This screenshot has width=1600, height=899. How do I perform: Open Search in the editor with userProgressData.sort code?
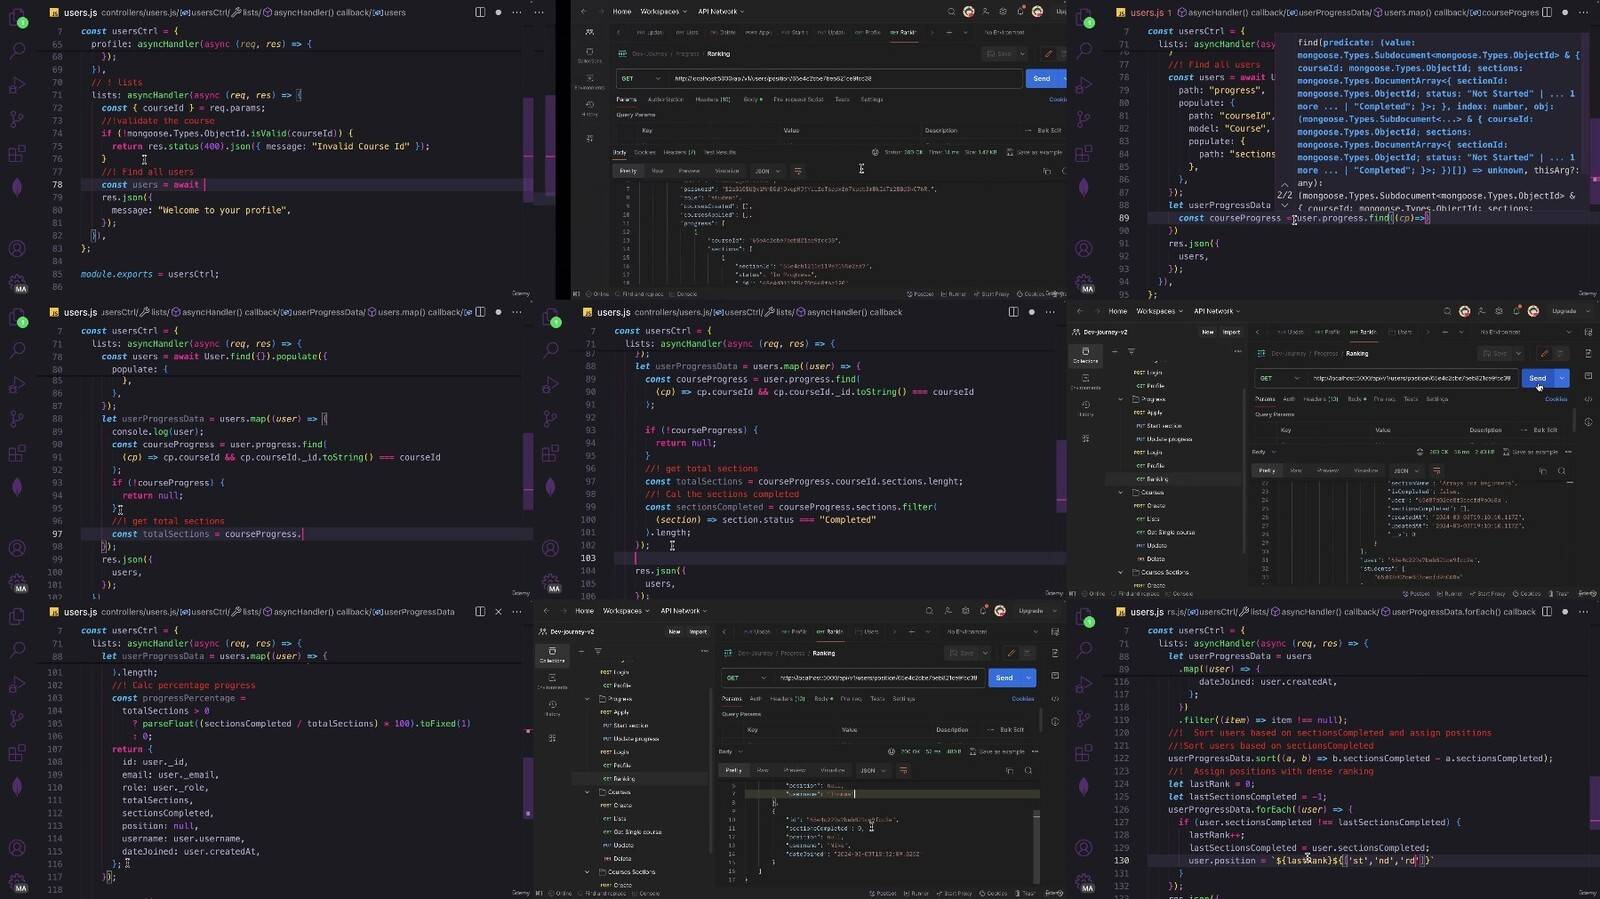(1085, 650)
